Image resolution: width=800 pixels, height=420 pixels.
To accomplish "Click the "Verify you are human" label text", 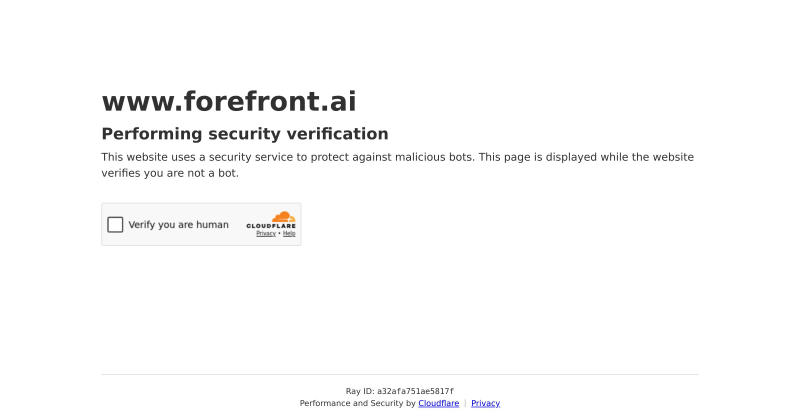I will pos(179,225).
